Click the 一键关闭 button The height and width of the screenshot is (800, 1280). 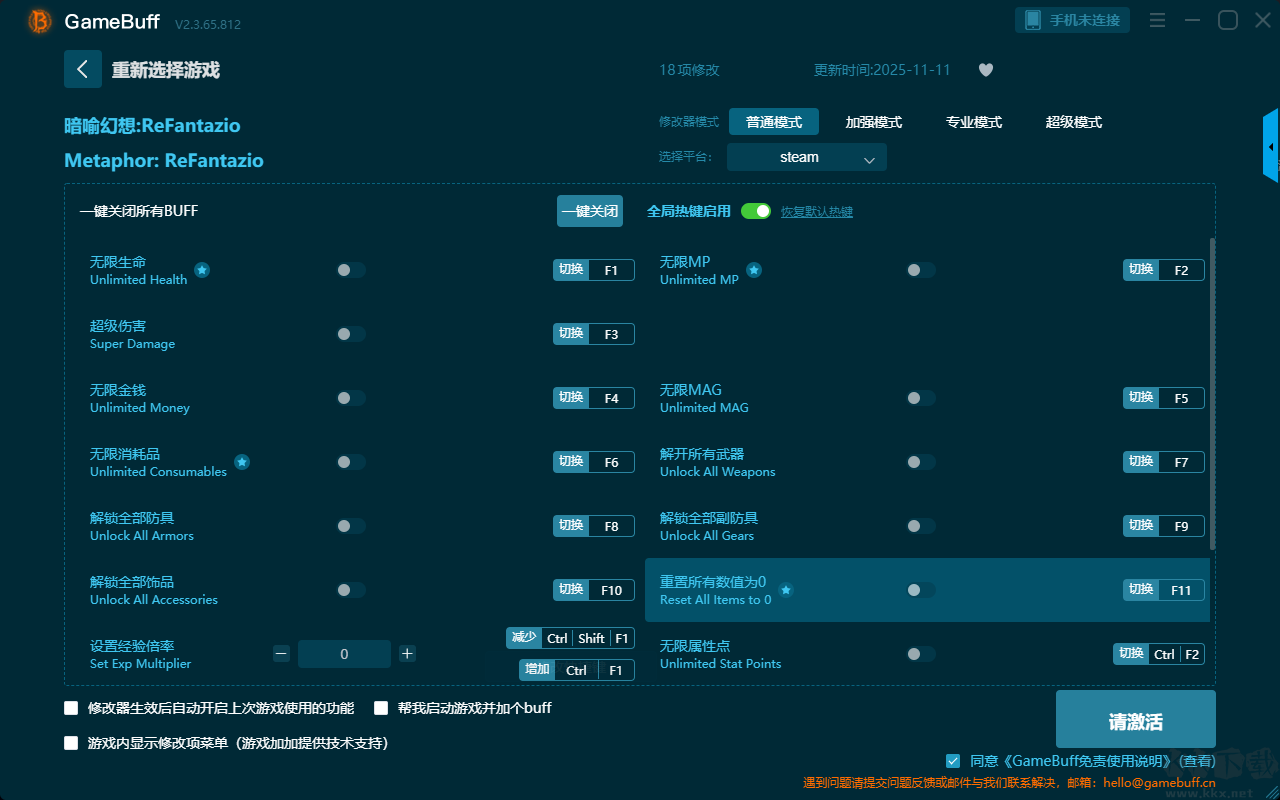pyautogui.click(x=590, y=211)
